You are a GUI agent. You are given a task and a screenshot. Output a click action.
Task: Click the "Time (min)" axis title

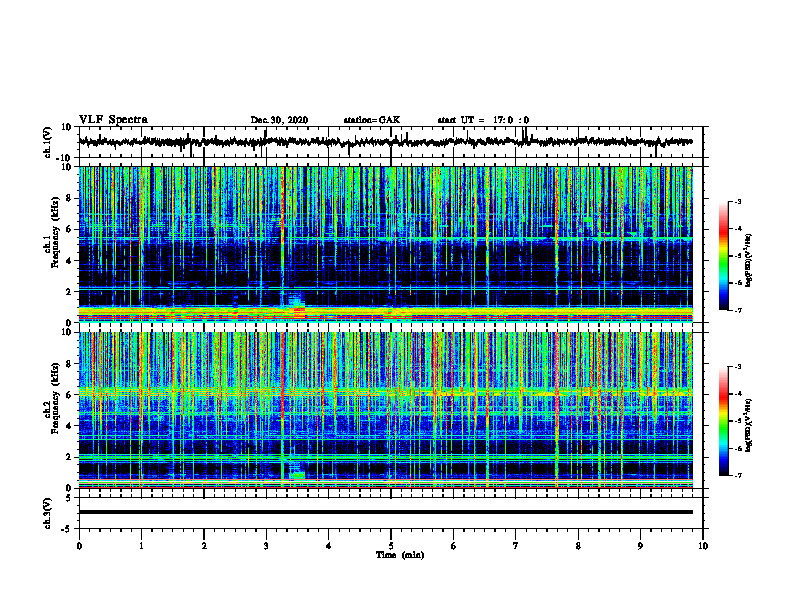click(400, 555)
